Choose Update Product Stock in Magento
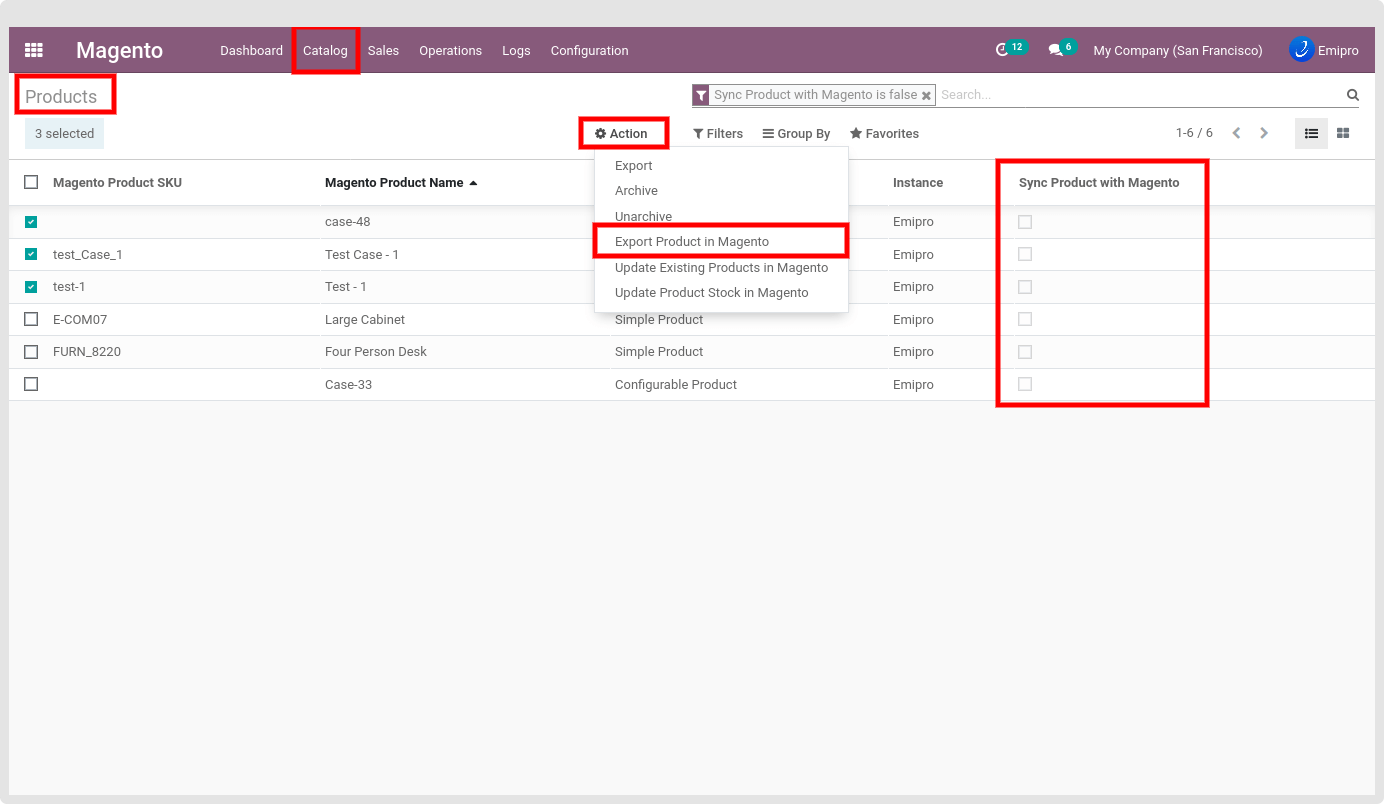The height and width of the screenshot is (804, 1384). (x=721, y=293)
